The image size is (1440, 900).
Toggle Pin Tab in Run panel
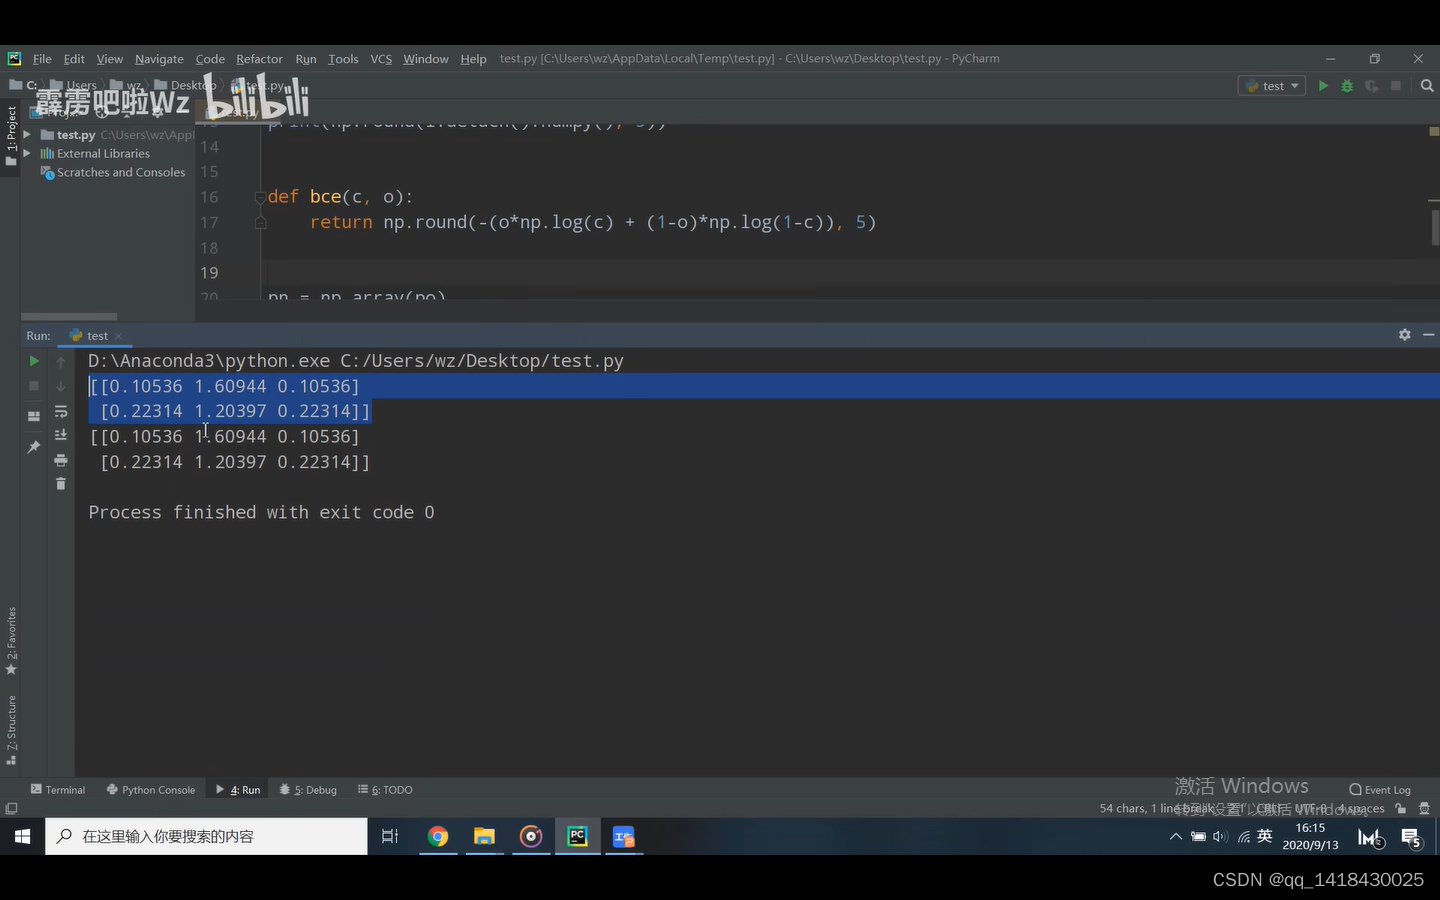tap(34, 446)
